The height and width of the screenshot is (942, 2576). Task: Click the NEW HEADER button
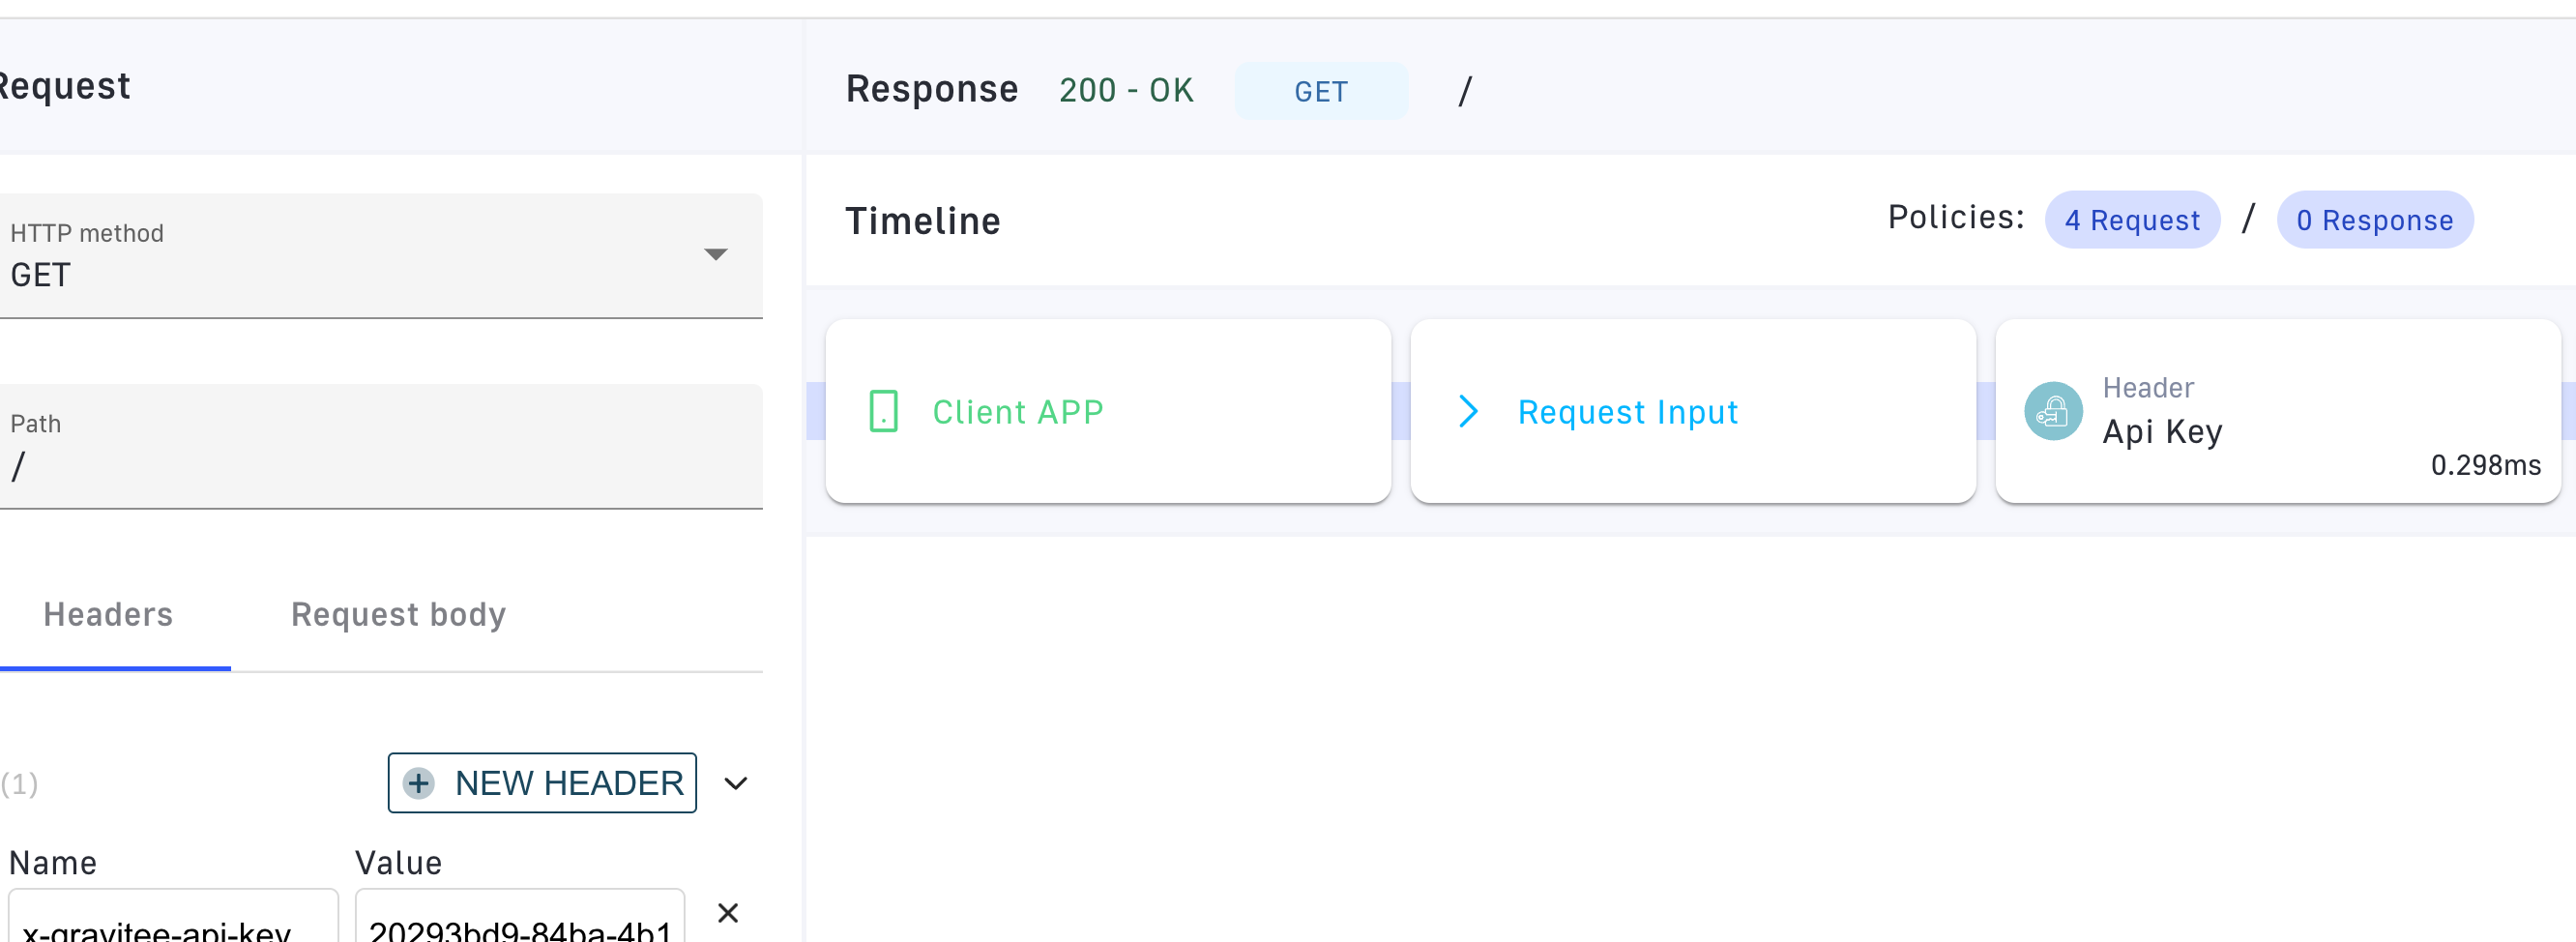click(x=541, y=783)
